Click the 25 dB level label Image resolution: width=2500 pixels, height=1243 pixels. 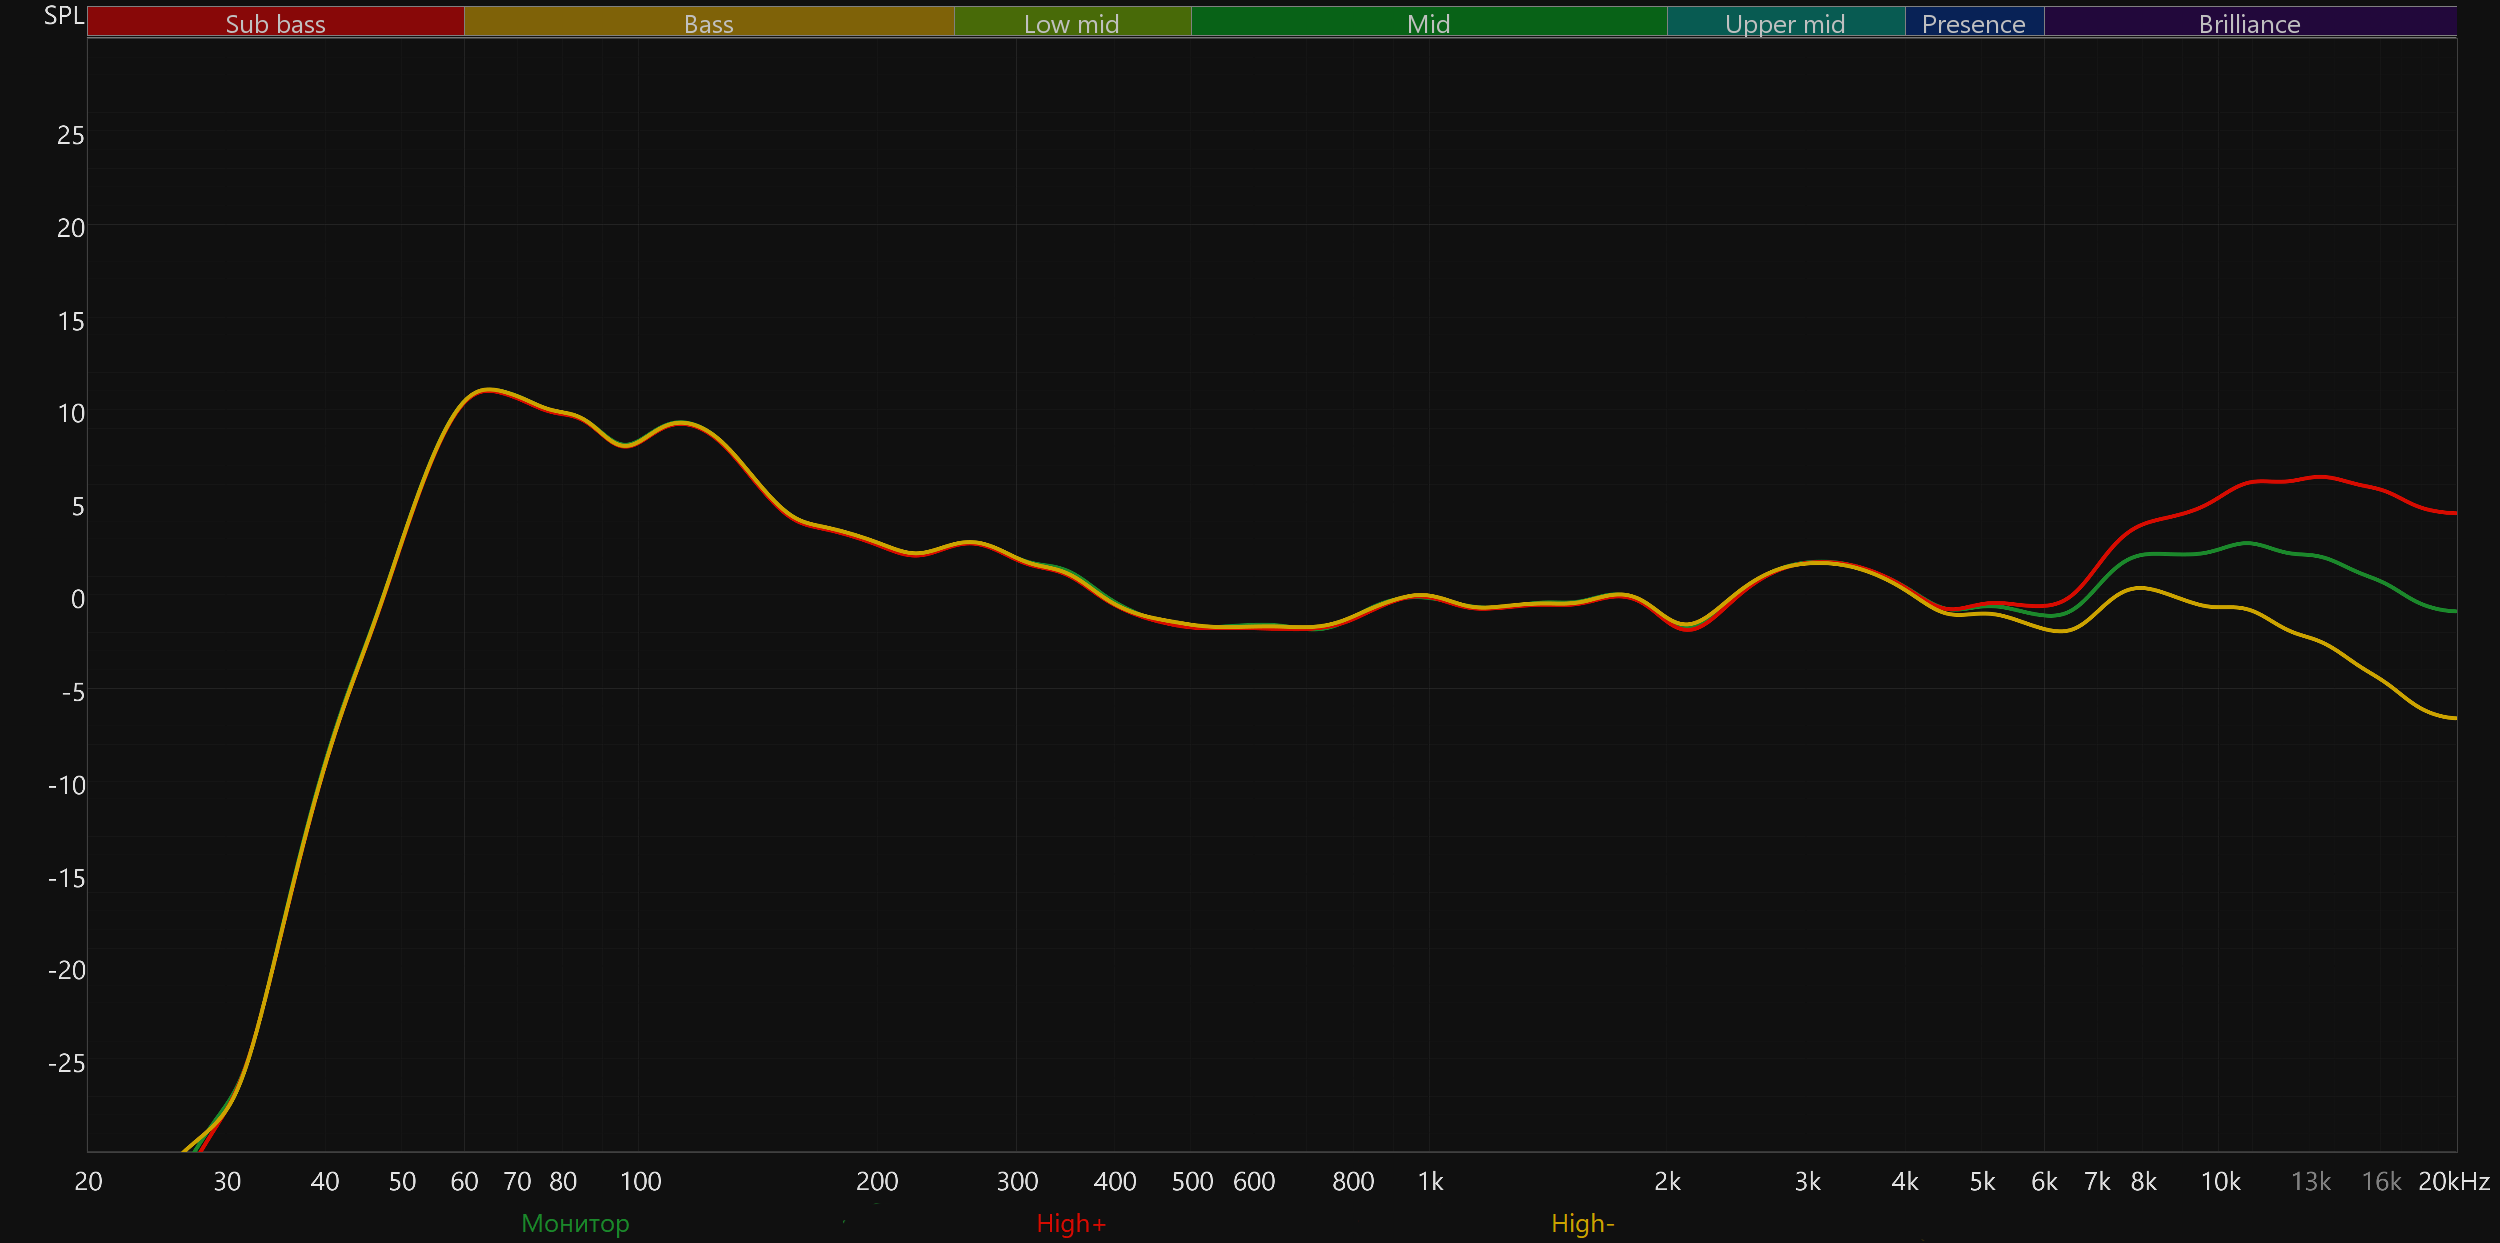point(70,135)
